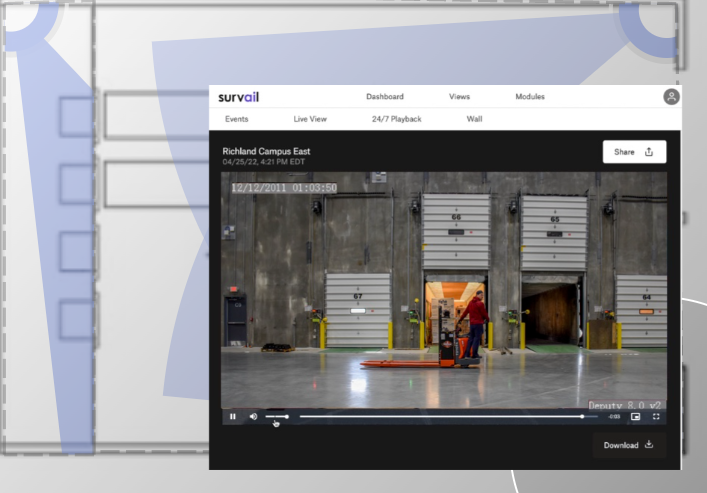Screen dimensions: 707x493
Task: Open the Dashboard menu
Action: tap(385, 97)
